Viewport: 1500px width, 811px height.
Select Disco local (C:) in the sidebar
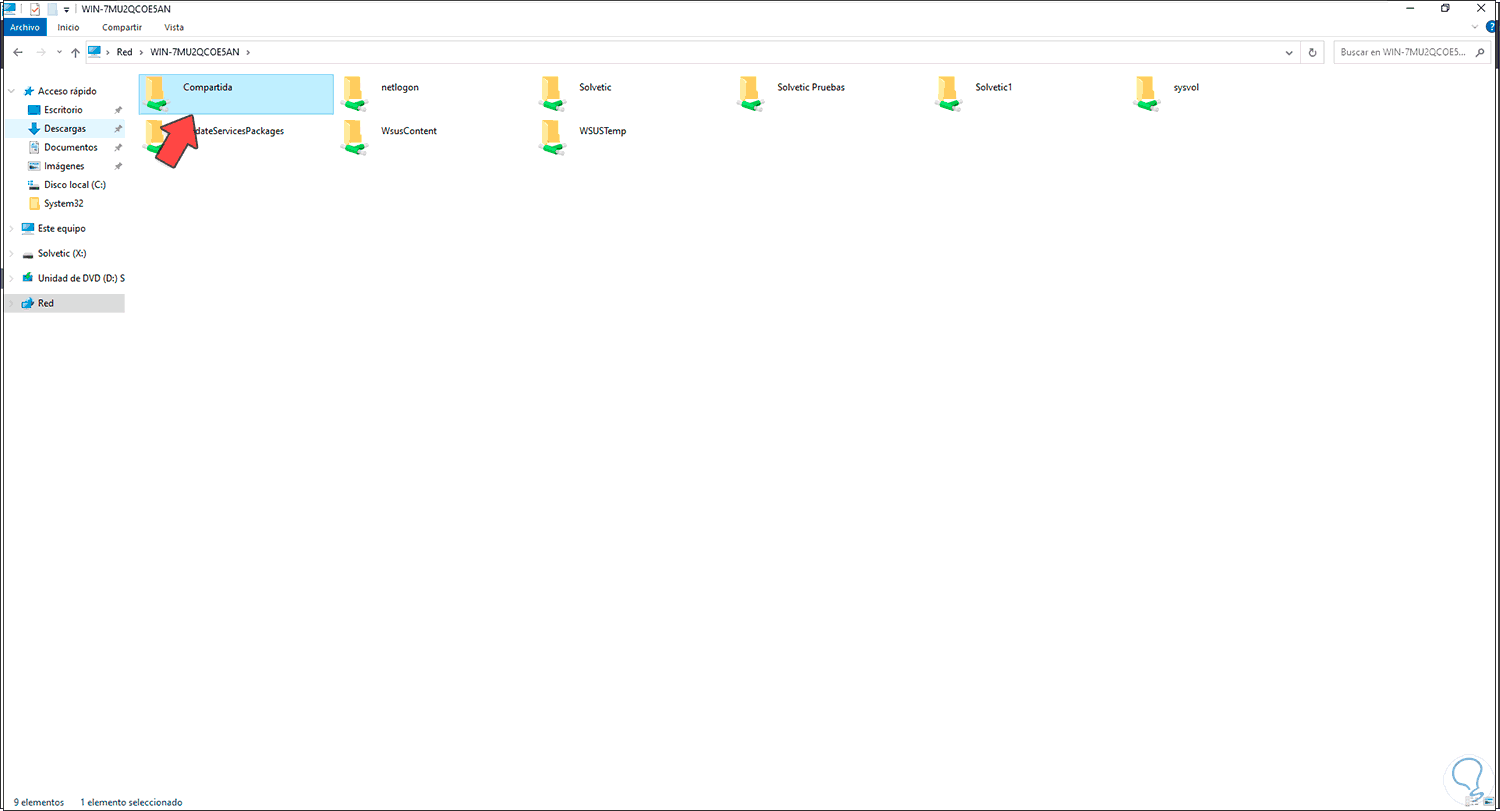[x=75, y=184]
